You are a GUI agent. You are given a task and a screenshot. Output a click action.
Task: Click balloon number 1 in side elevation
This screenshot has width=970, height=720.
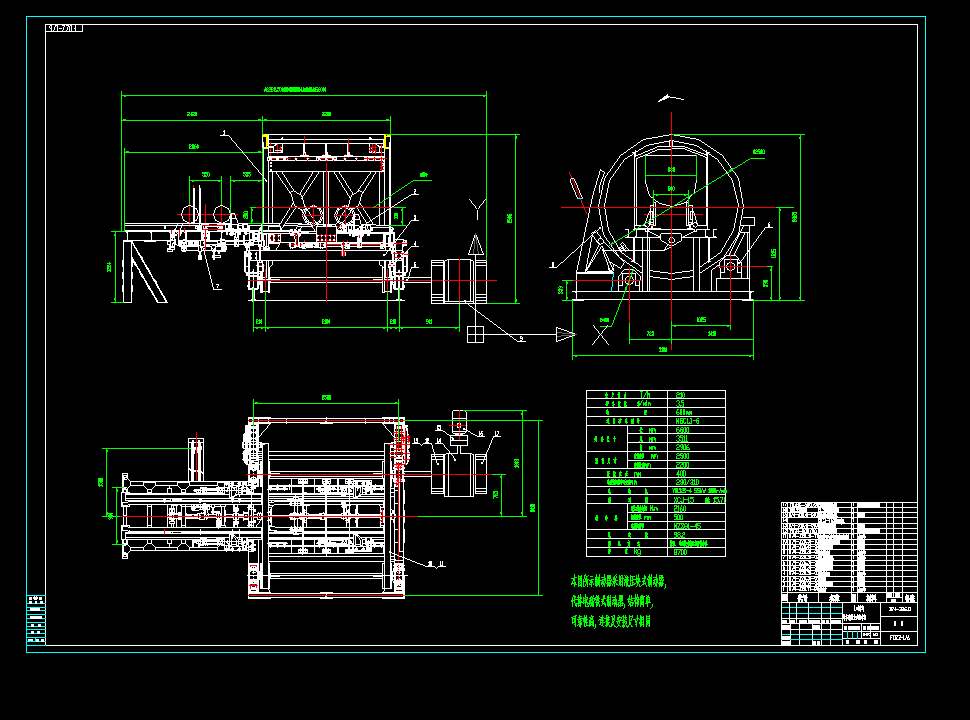tap(224, 132)
